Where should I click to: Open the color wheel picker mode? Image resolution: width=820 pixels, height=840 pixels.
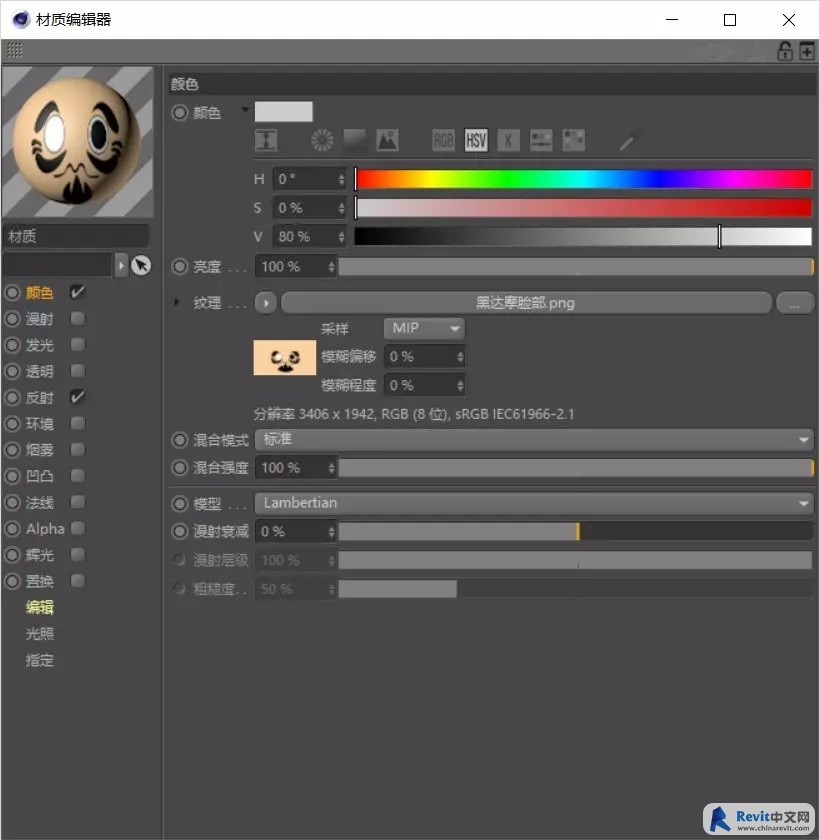click(x=322, y=141)
